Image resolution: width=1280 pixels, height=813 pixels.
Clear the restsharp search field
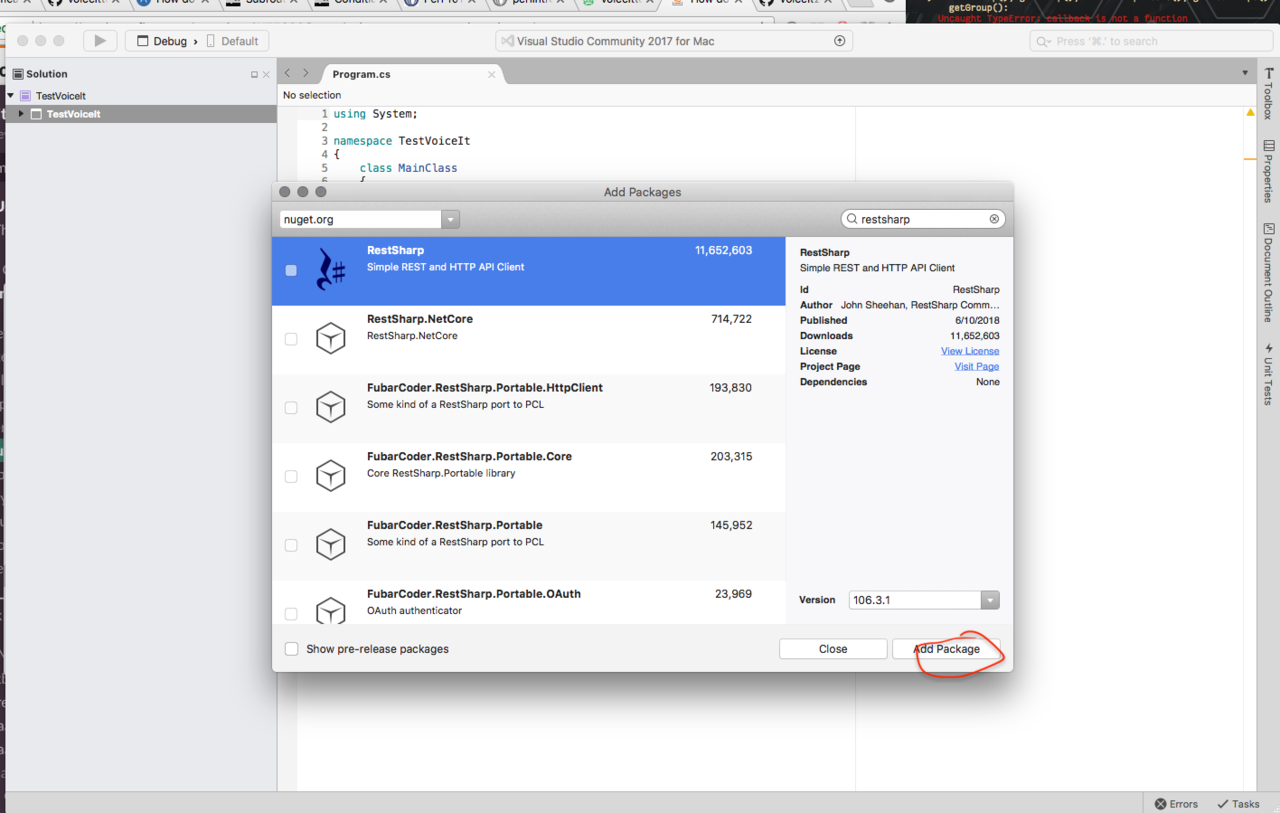[x=994, y=219]
